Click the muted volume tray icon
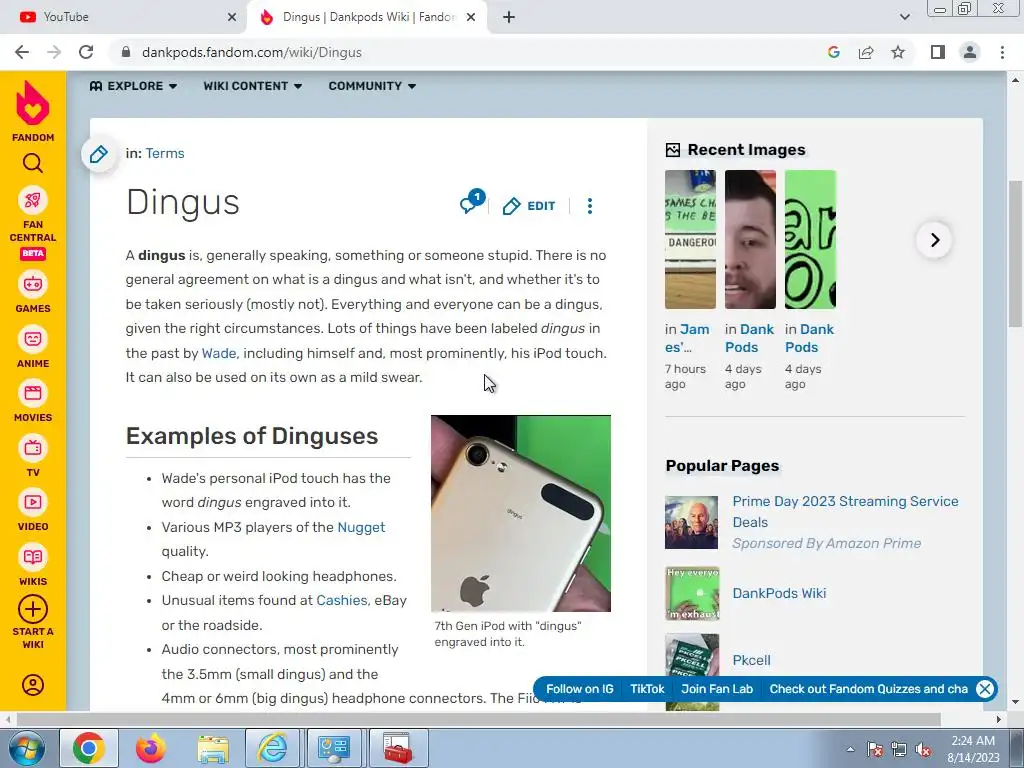 pos(923,750)
